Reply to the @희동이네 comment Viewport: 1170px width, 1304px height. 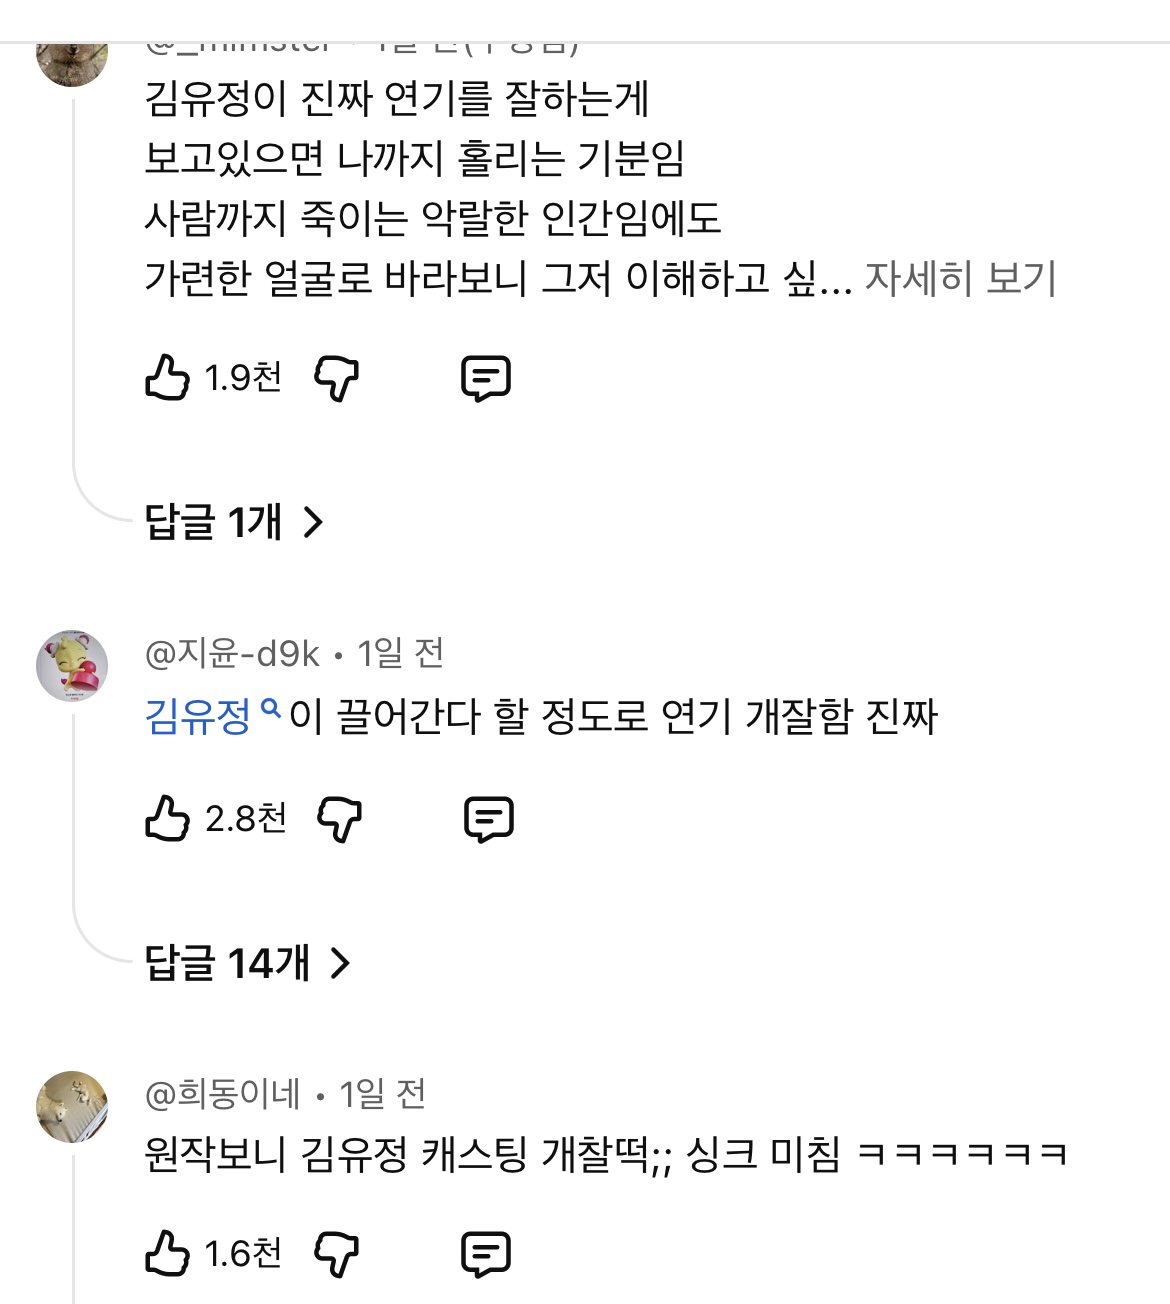486,1253
